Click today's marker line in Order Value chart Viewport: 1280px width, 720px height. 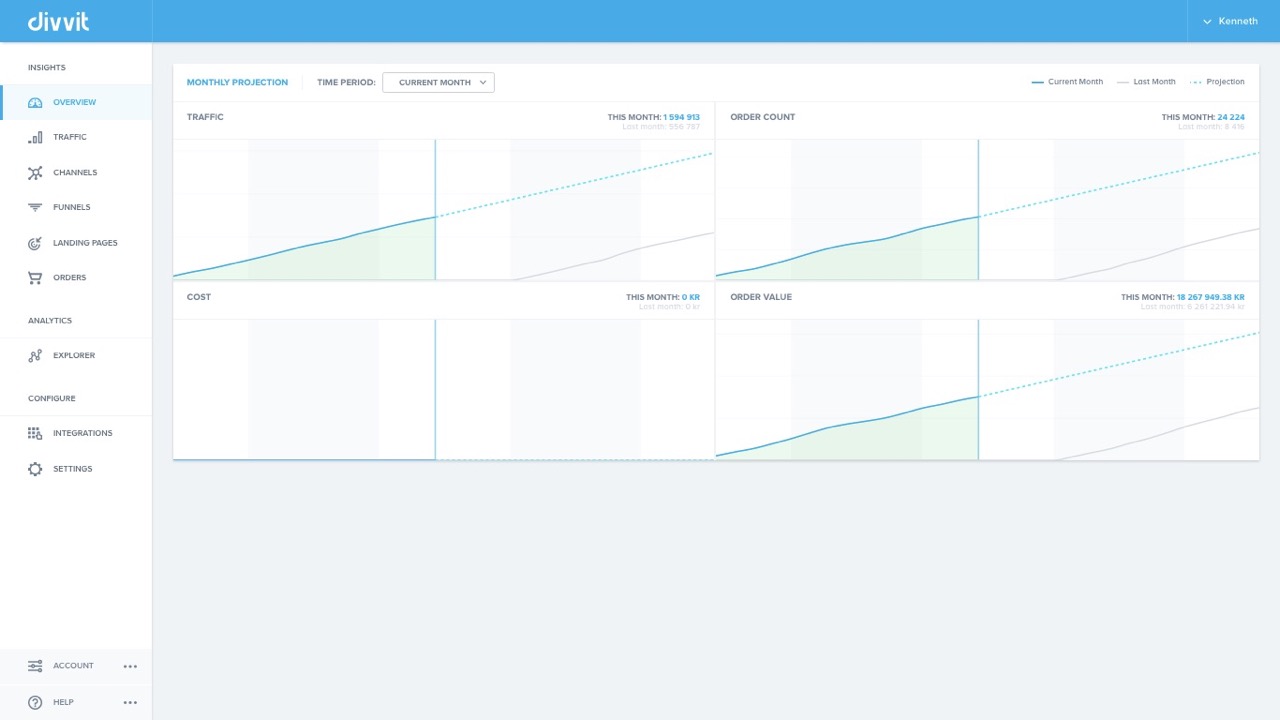[x=978, y=389]
